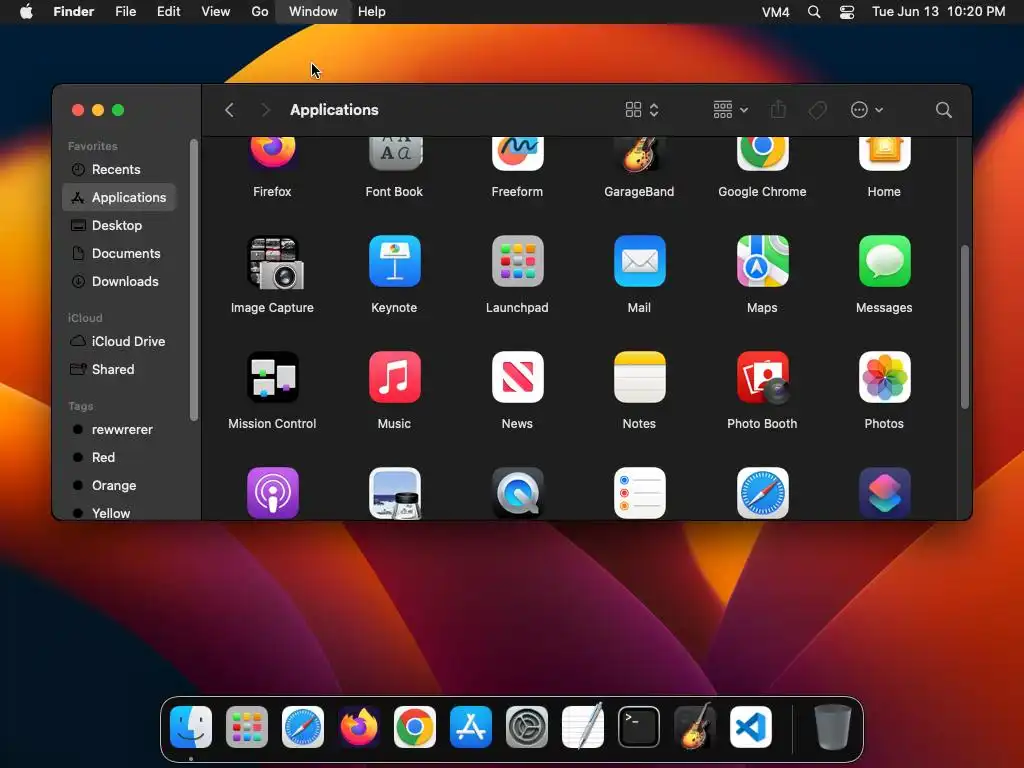Image resolution: width=1024 pixels, height=768 pixels.
Task: Open the icon view switcher dropdown
Action: (x=642, y=110)
